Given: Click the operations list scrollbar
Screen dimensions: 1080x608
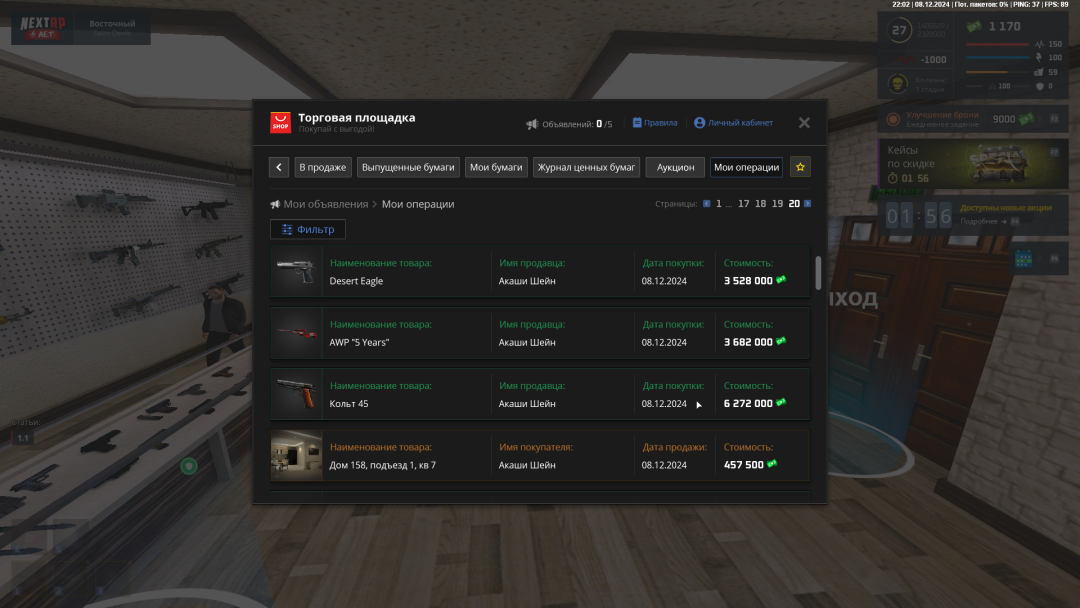Looking at the screenshot, I should [818, 272].
